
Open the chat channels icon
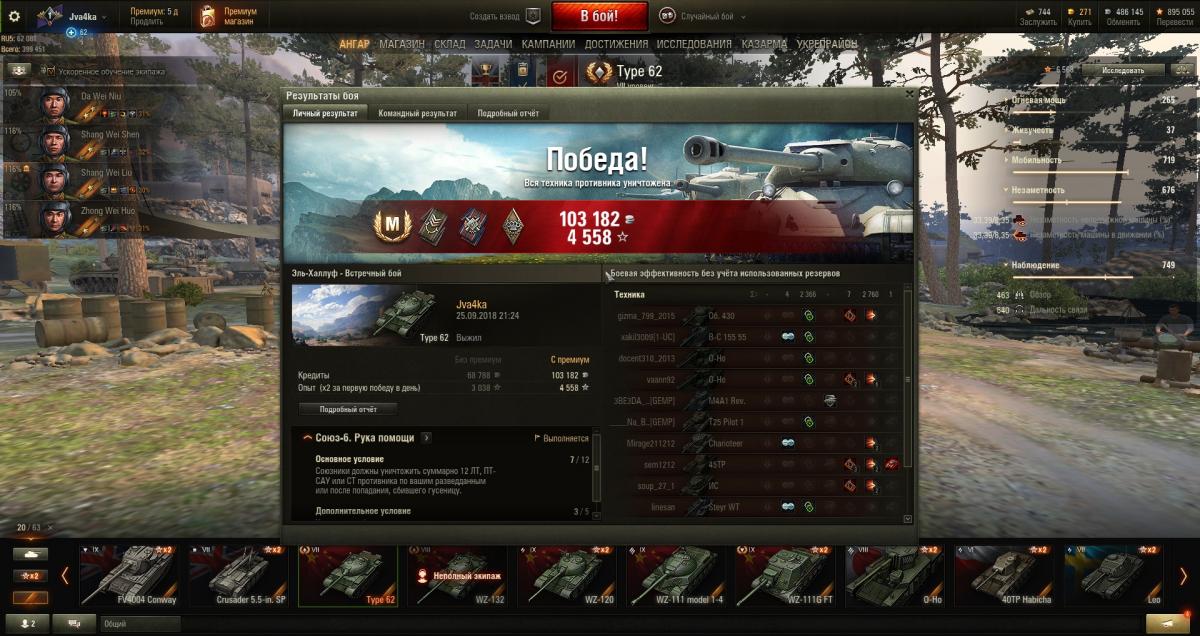[75, 623]
